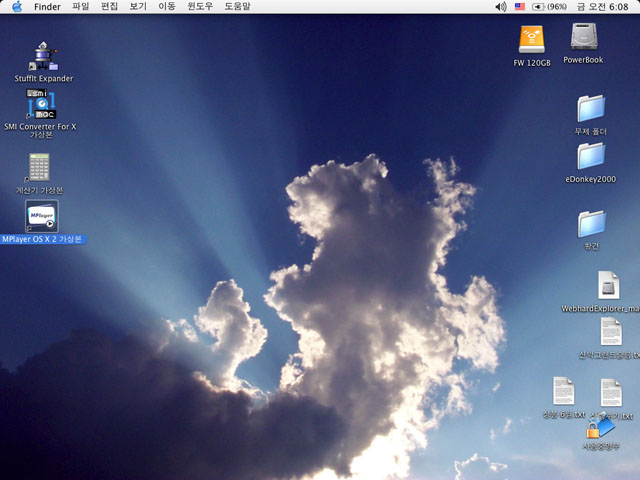Select the eDonkey2000 folder
The width and height of the screenshot is (640, 480).
[591, 156]
